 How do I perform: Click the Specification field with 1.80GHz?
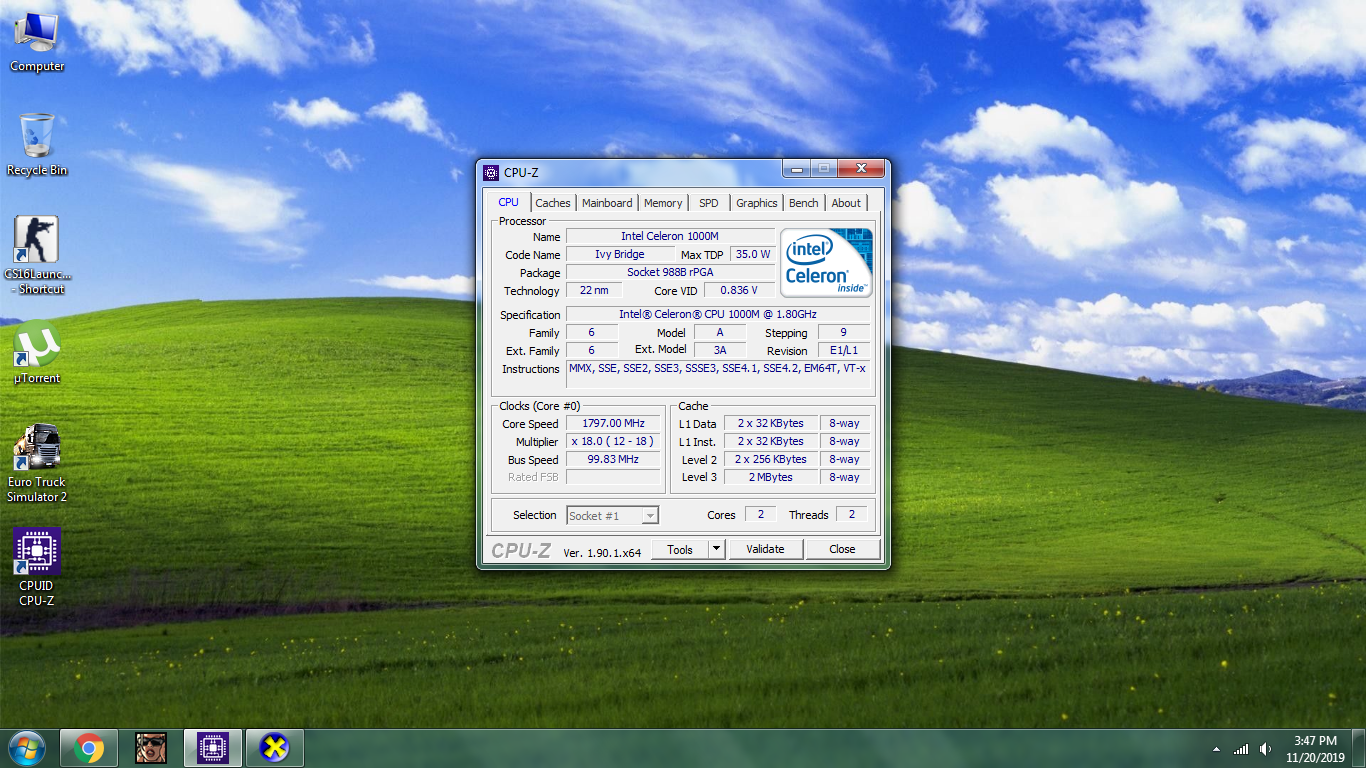718,314
